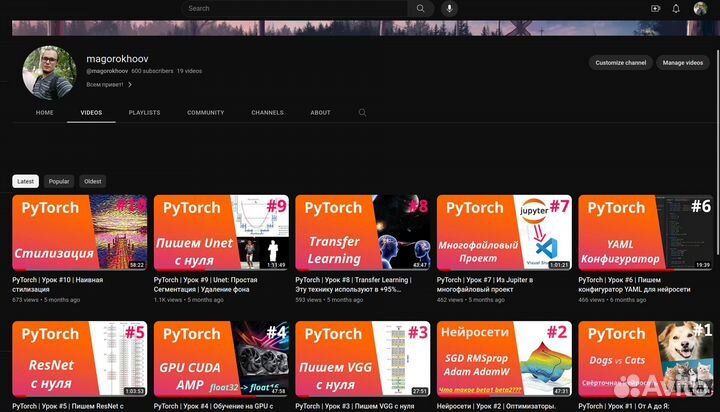
Task: Go to the ABOUT tab
Action: (320, 113)
